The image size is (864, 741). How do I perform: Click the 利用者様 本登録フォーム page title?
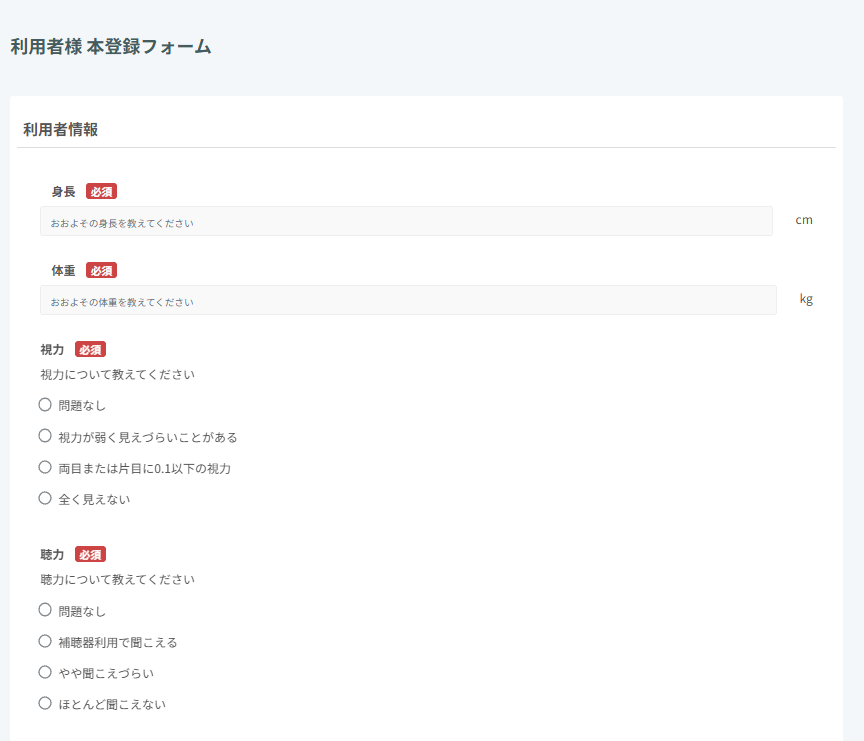(x=111, y=47)
